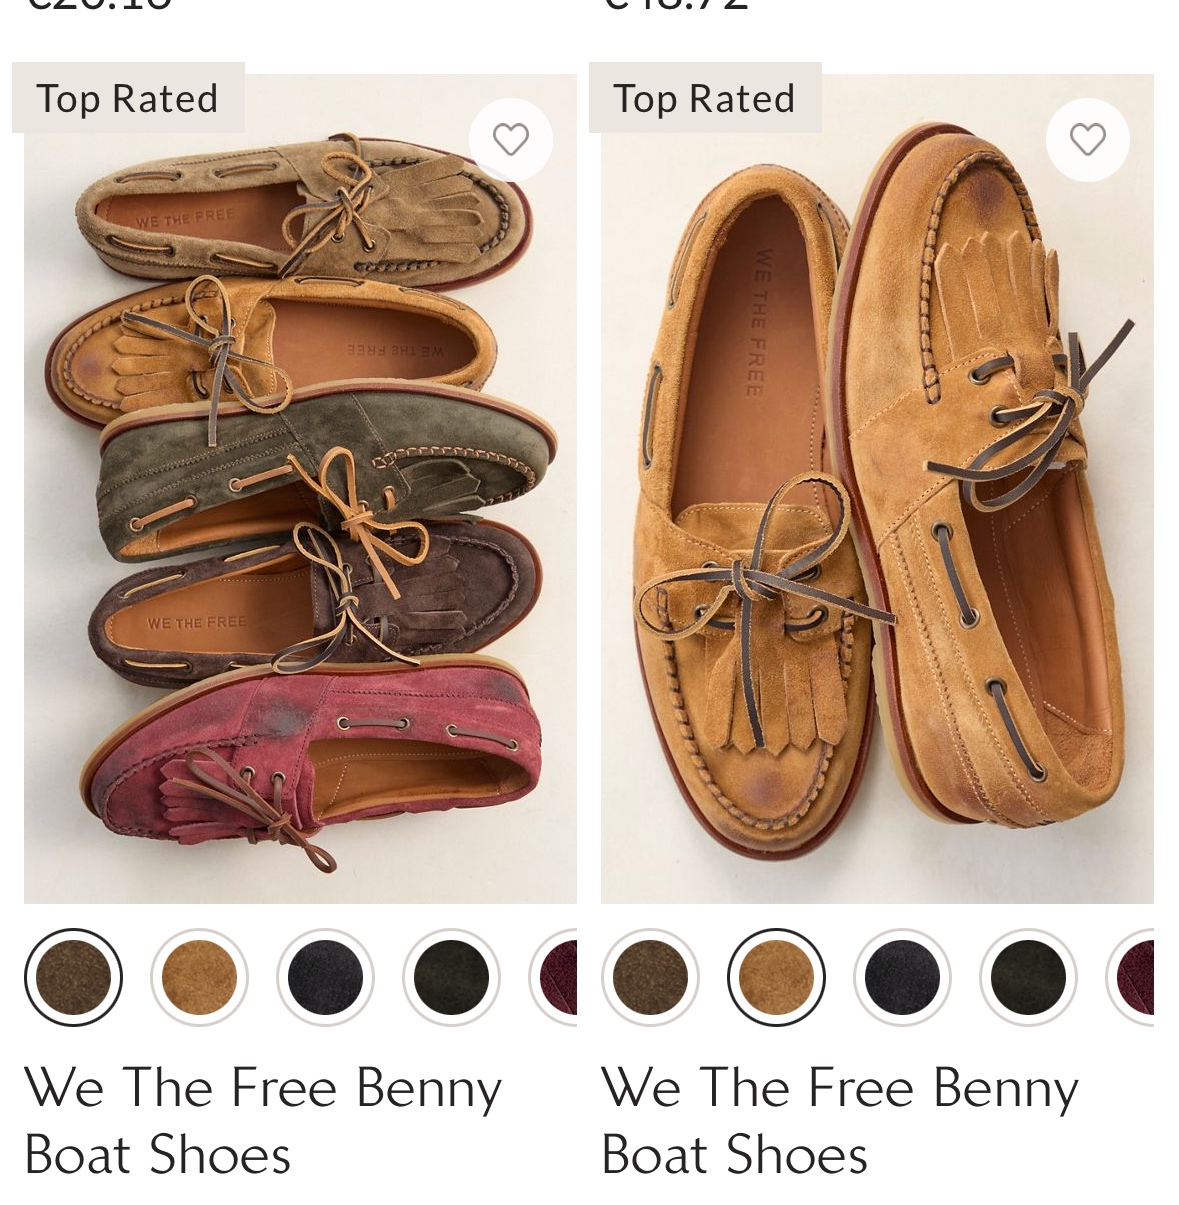This screenshot has width=1179, height=1205.
Task: Choose burgundy swatch under the right product
Action: coord(1135,977)
